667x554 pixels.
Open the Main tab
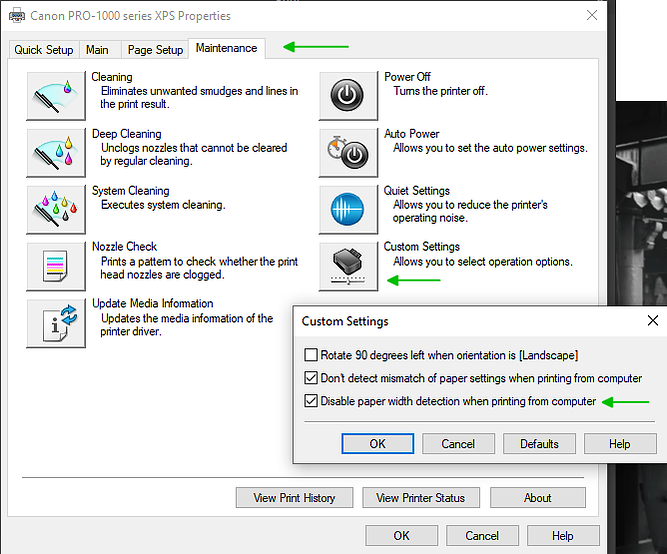100,50
